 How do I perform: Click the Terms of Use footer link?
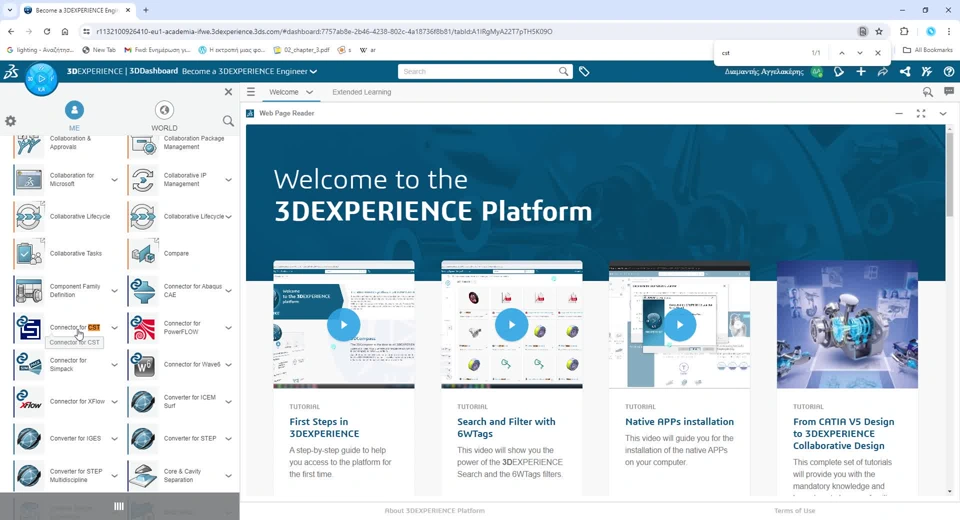click(794, 510)
